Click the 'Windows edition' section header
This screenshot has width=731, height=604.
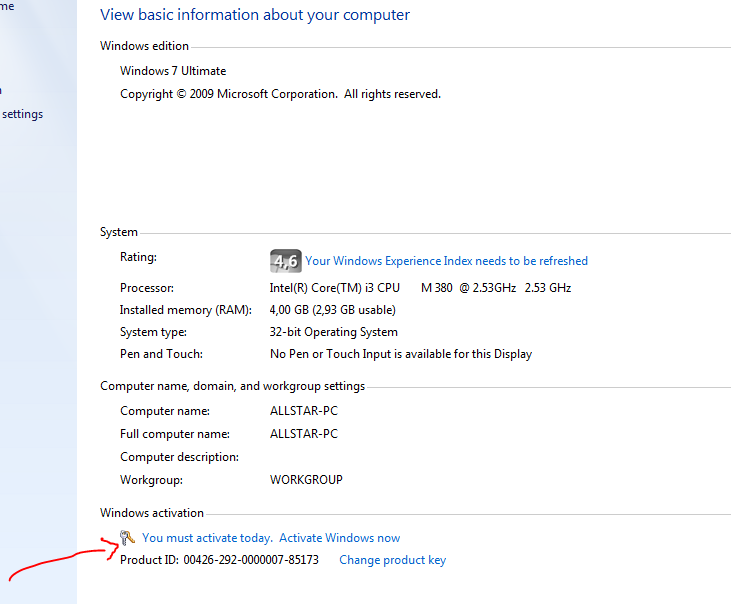(x=144, y=46)
